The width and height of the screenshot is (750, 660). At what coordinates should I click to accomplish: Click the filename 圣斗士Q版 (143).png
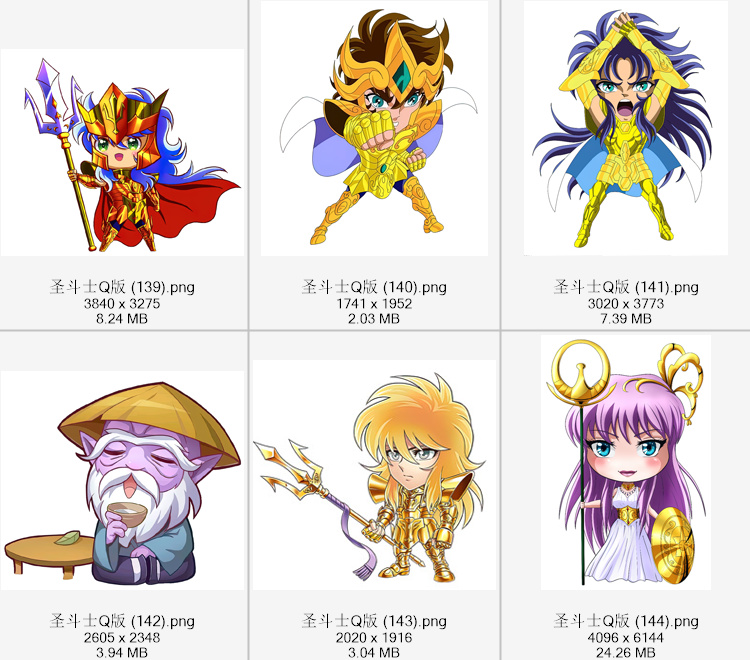pyautogui.click(x=375, y=621)
